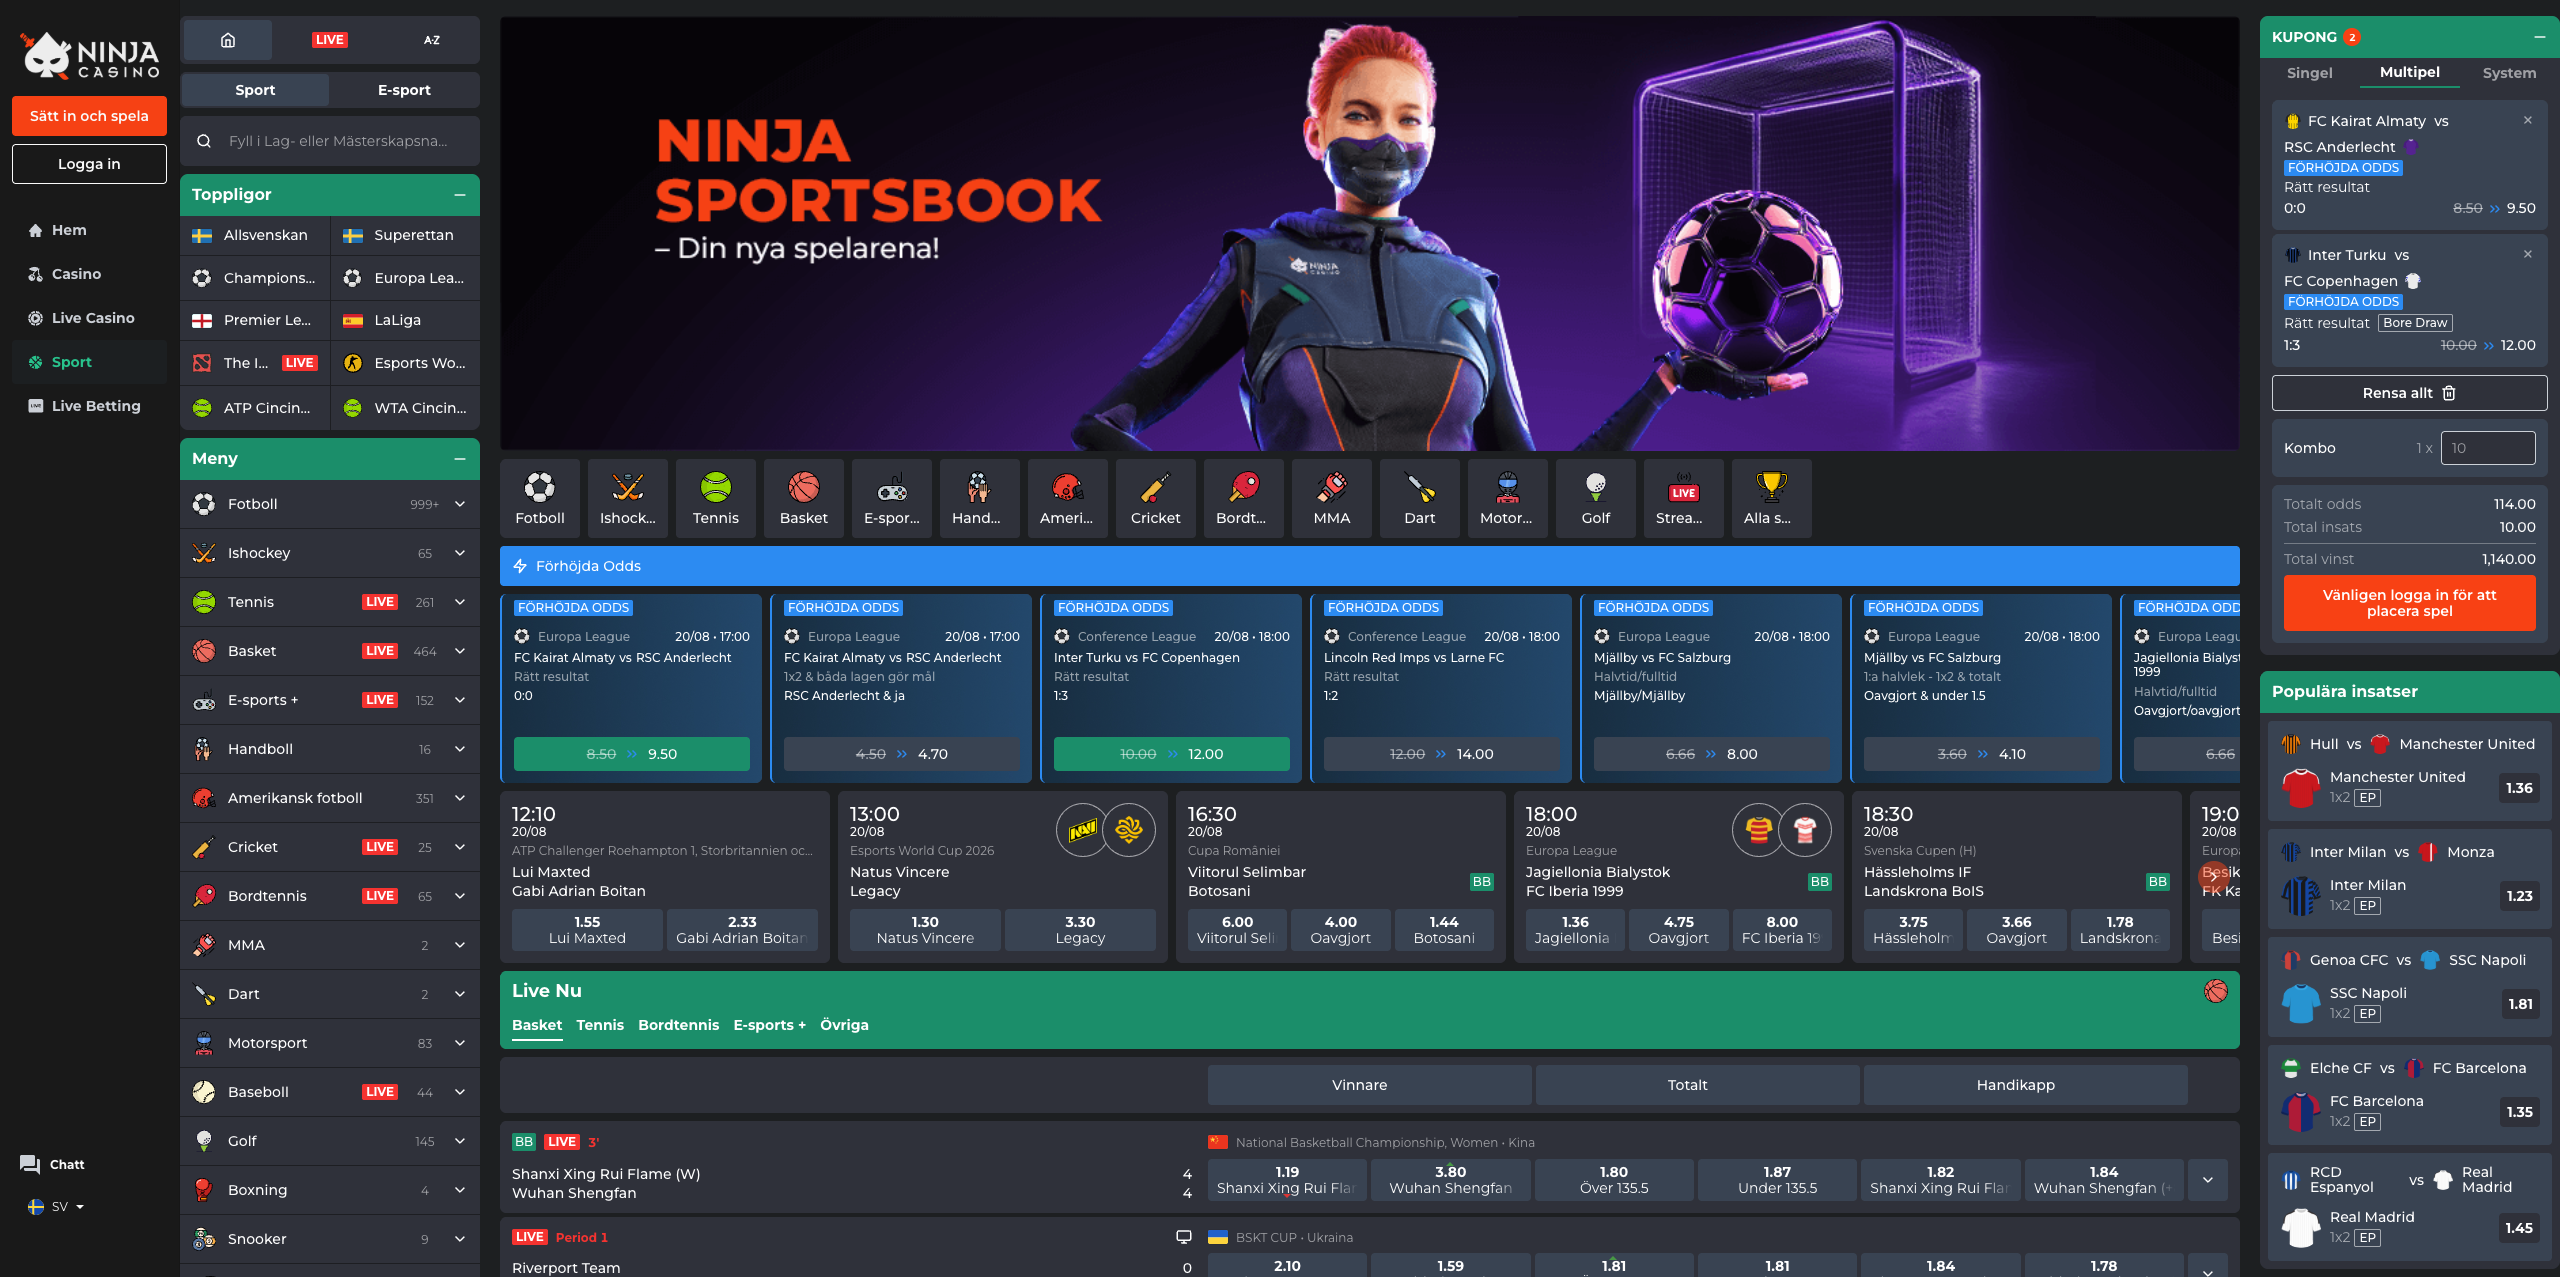Click search magnifier icon

tap(204, 141)
